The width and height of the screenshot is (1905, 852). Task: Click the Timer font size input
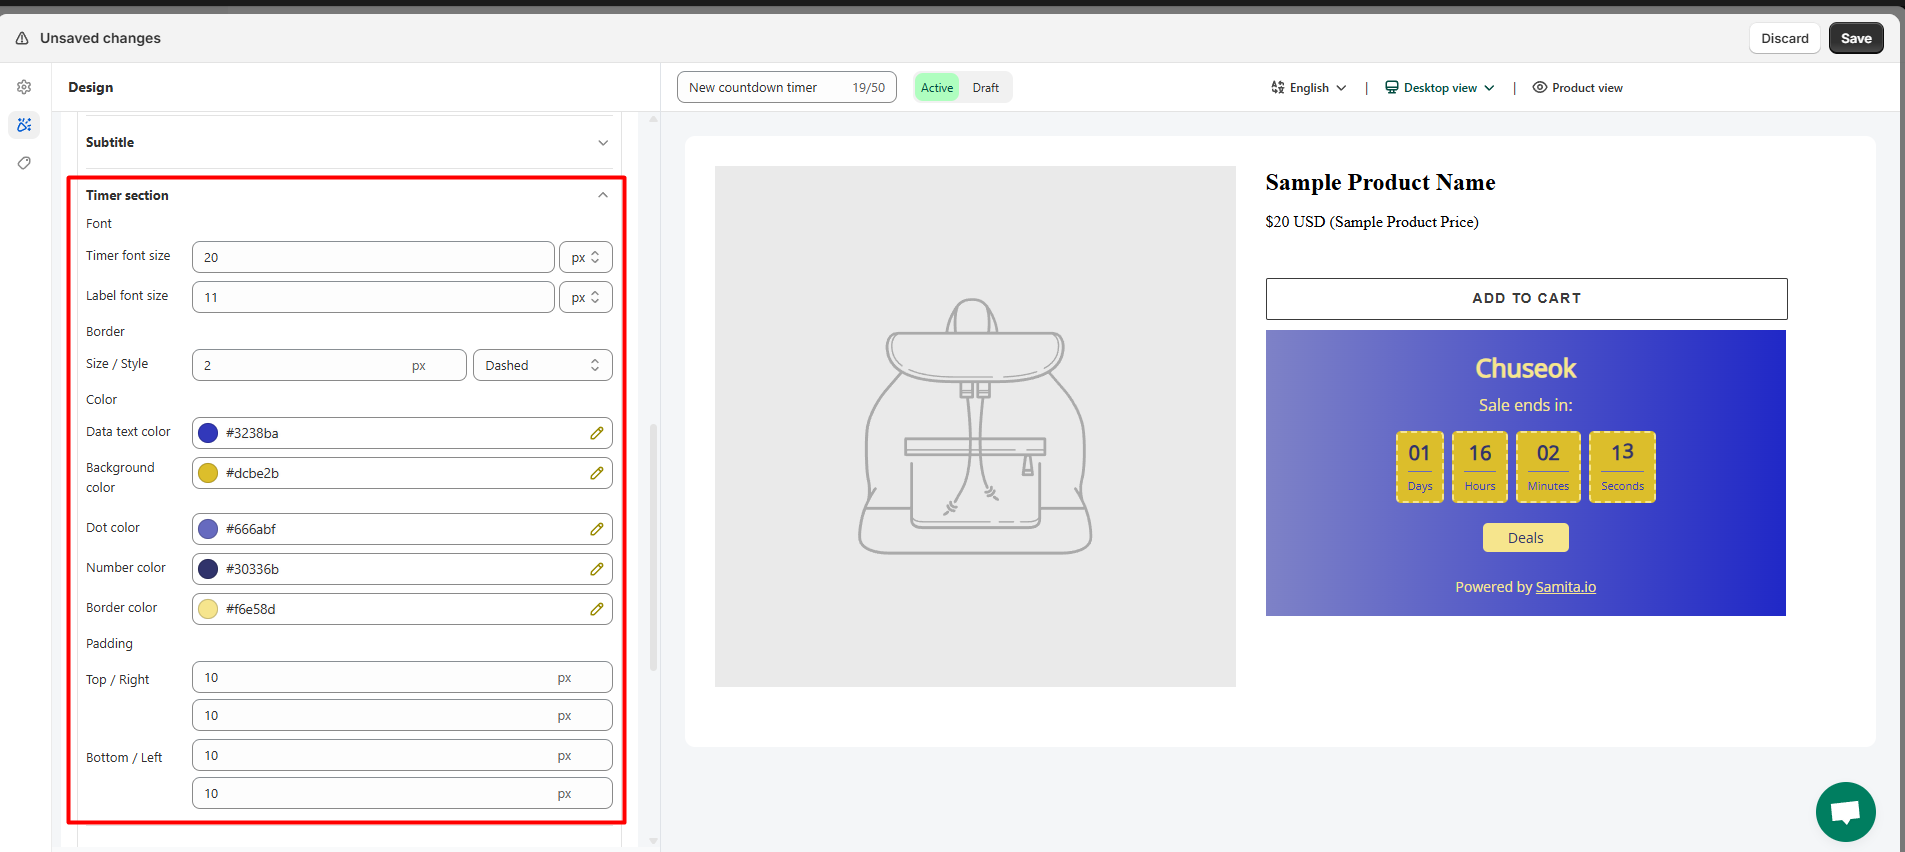[x=372, y=257]
